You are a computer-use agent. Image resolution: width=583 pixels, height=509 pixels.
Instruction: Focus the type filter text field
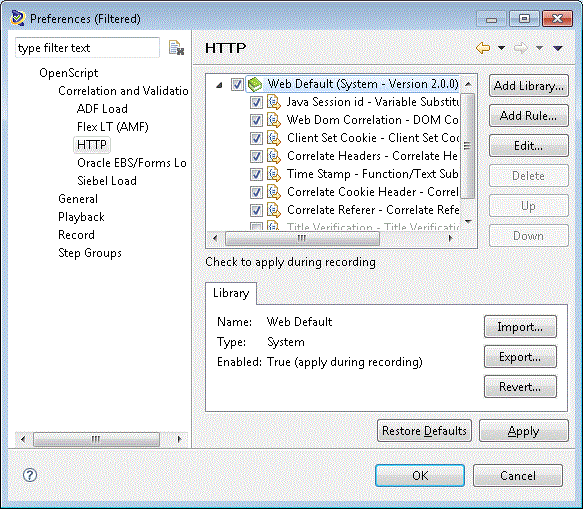click(x=87, y=48)
